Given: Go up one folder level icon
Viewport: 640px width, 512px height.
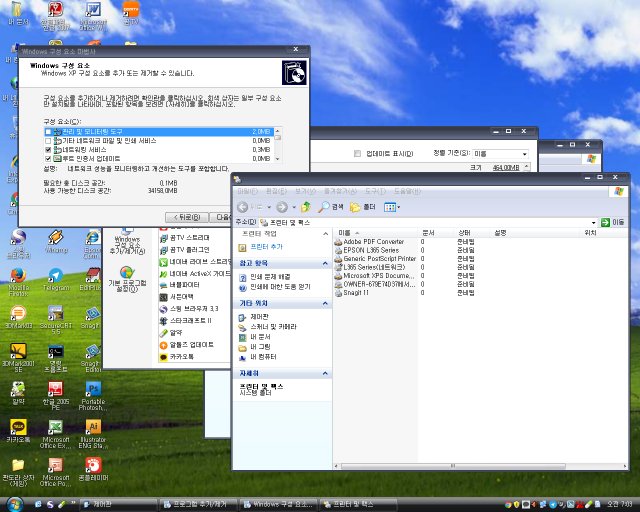Looking at the screenshot, I should 306,207.
